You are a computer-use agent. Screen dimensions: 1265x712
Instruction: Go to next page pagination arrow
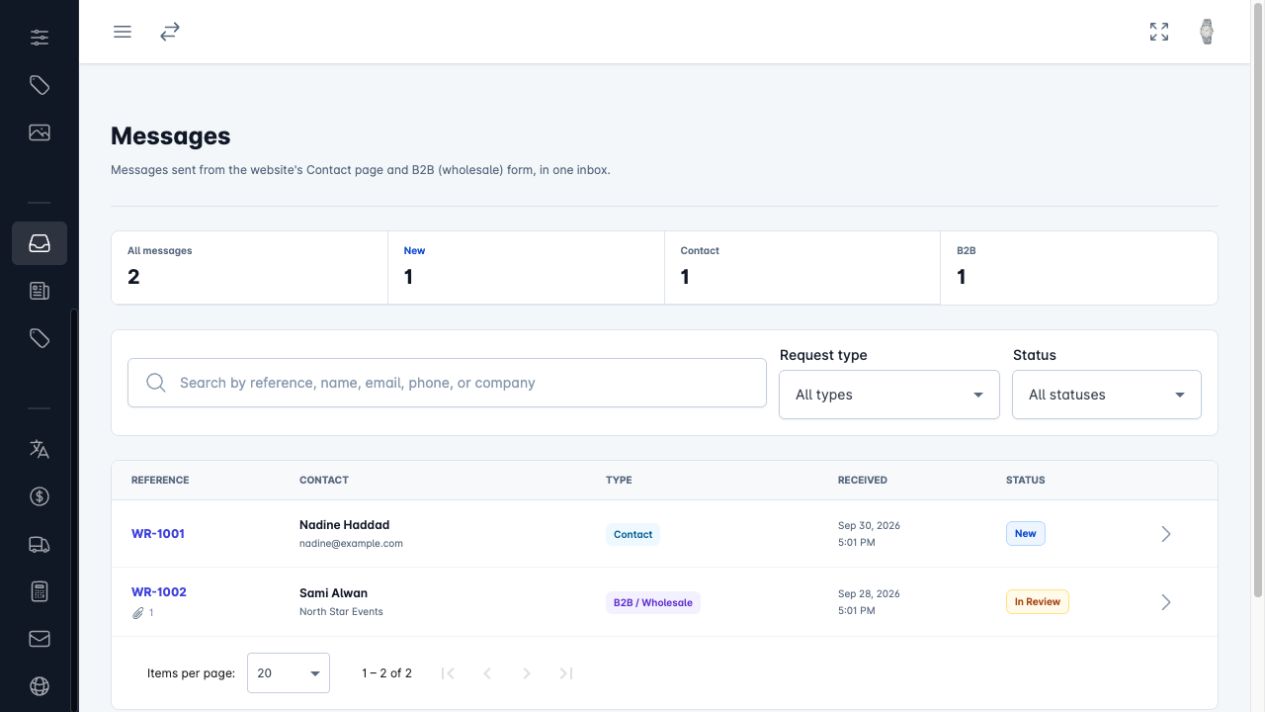[x=526, y=673]
